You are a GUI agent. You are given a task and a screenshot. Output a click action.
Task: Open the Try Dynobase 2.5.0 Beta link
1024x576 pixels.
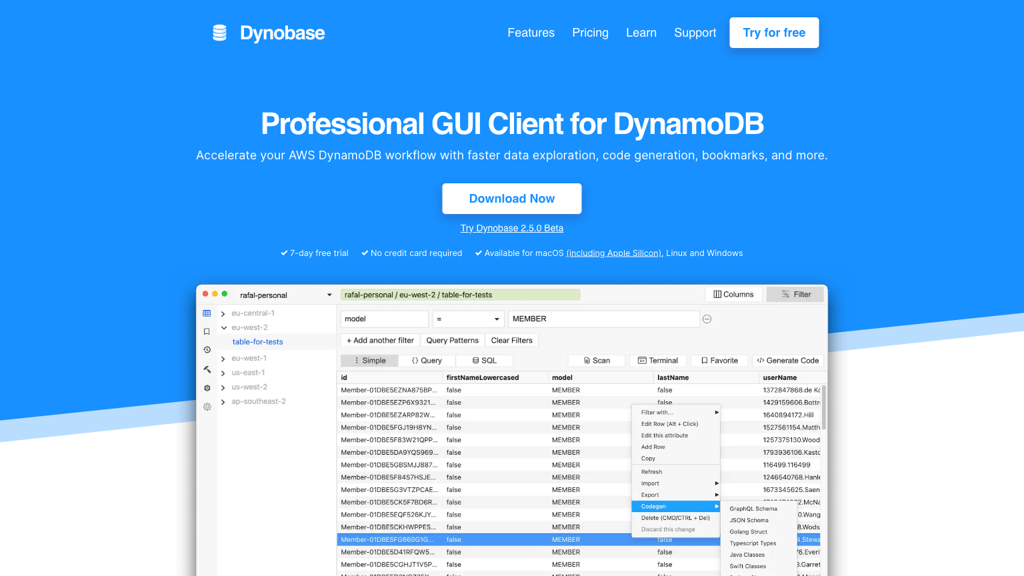(511, 228)
